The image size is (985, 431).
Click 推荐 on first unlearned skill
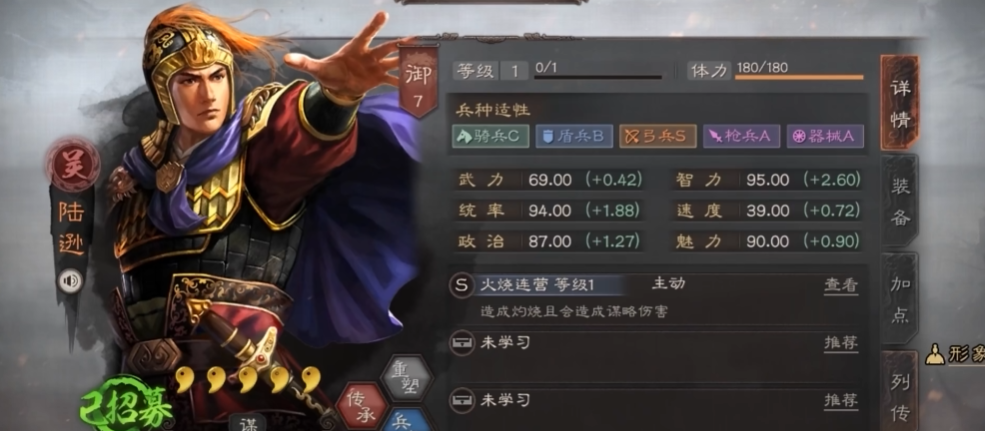pos(841,342)
